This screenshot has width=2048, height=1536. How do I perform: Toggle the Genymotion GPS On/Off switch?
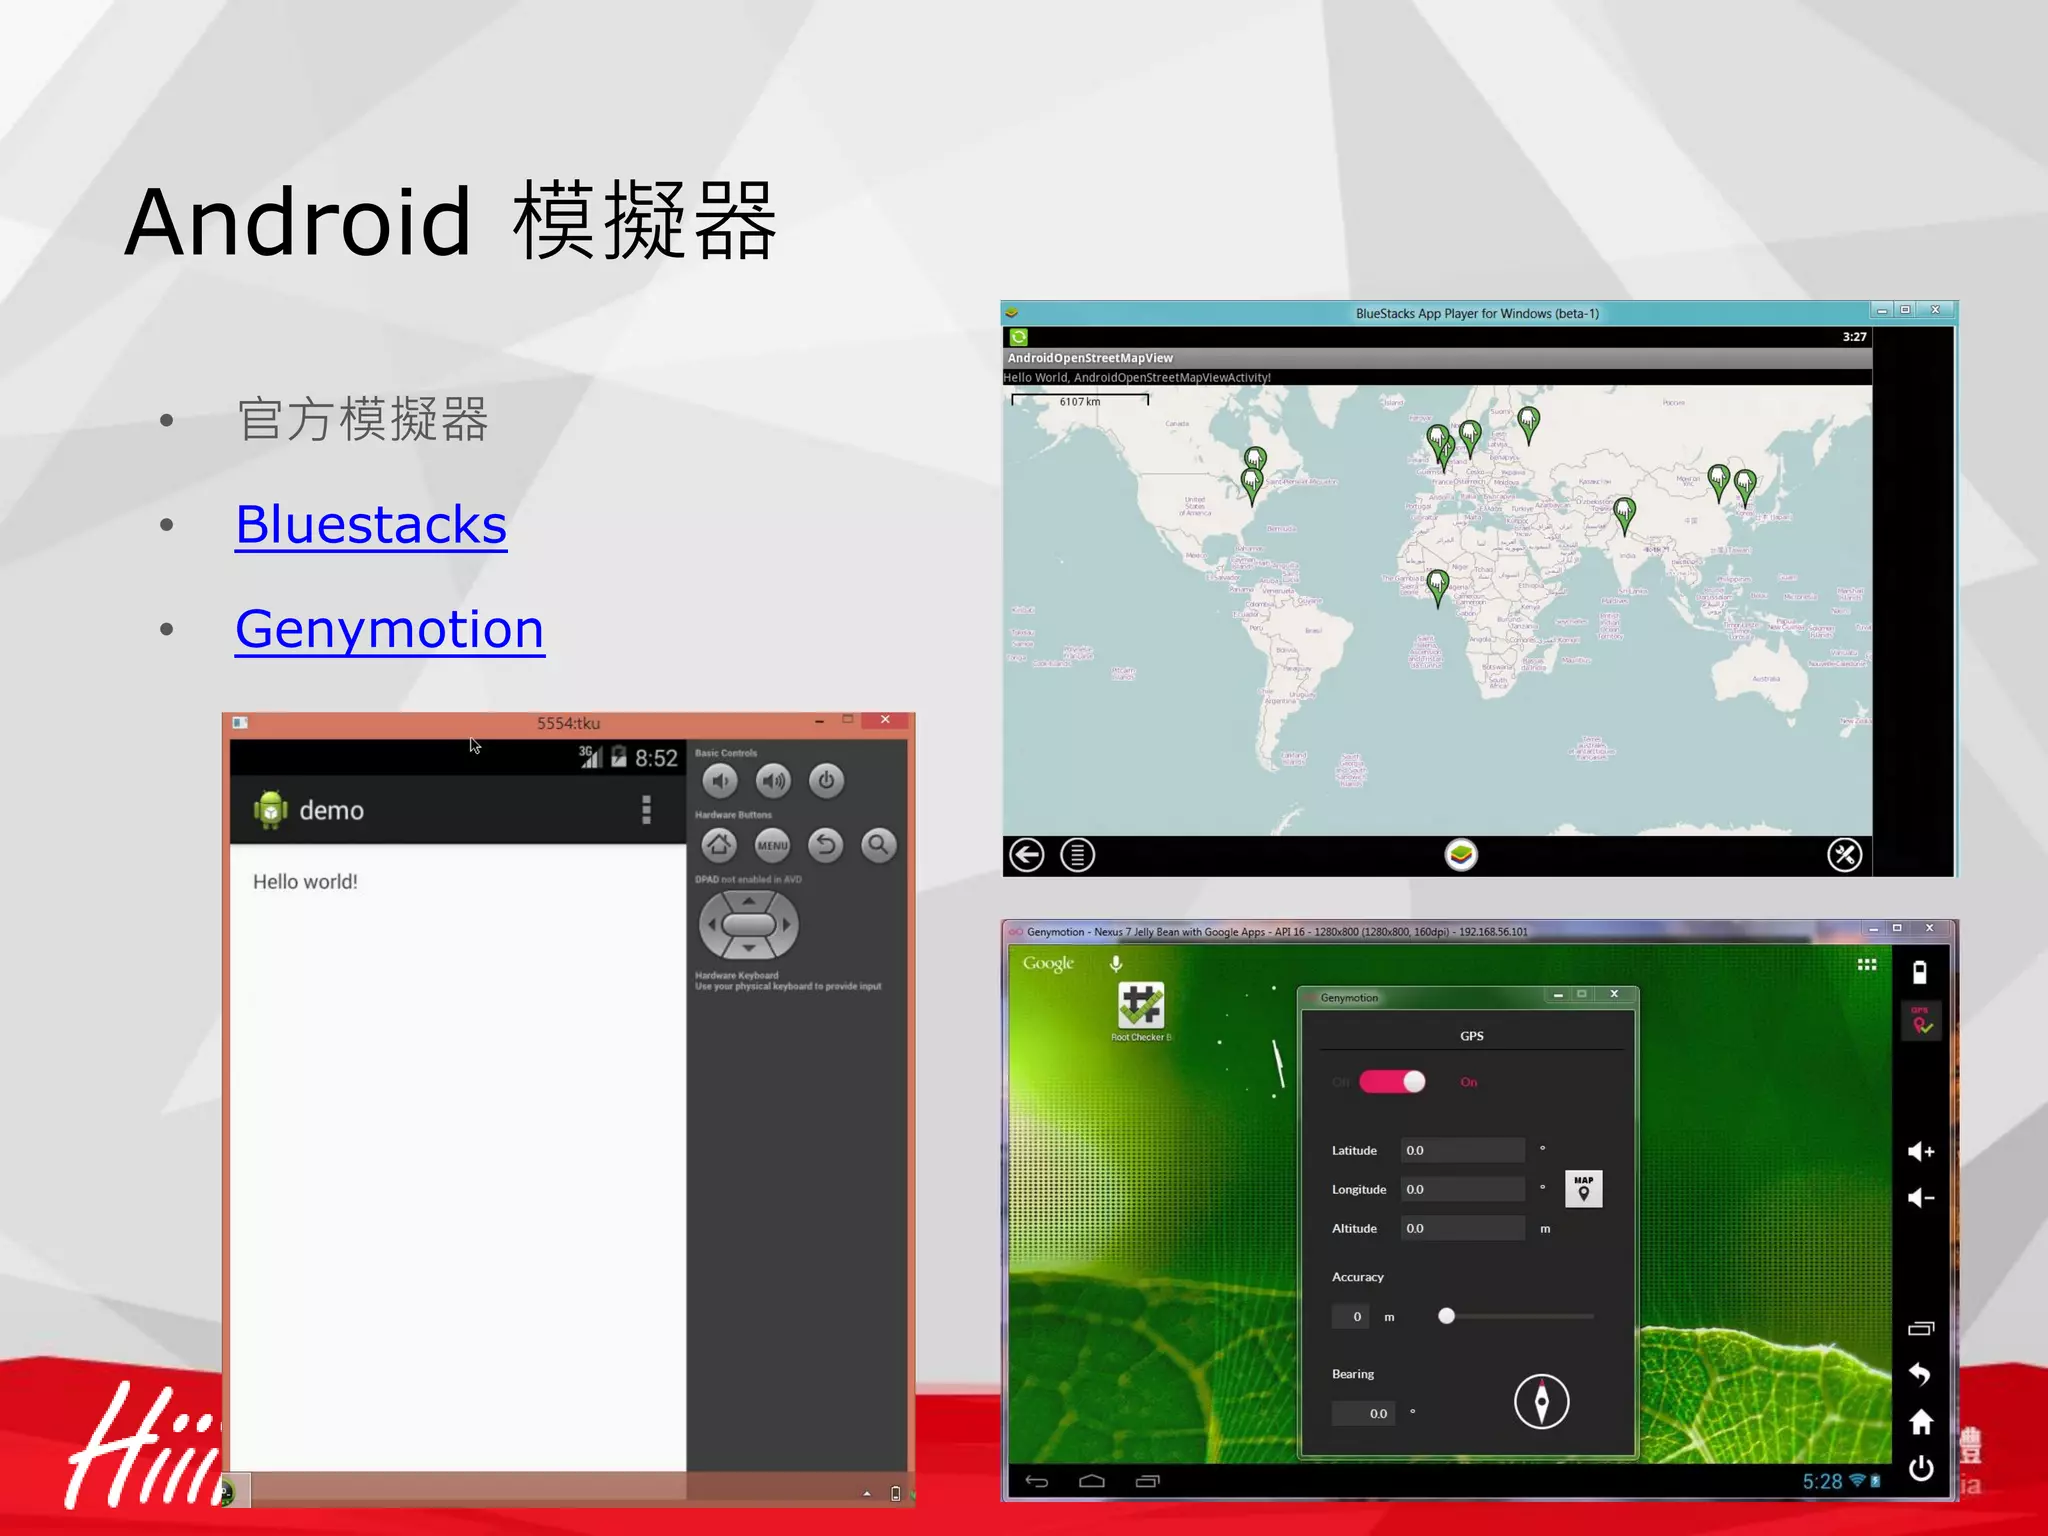(1392, 1082)
